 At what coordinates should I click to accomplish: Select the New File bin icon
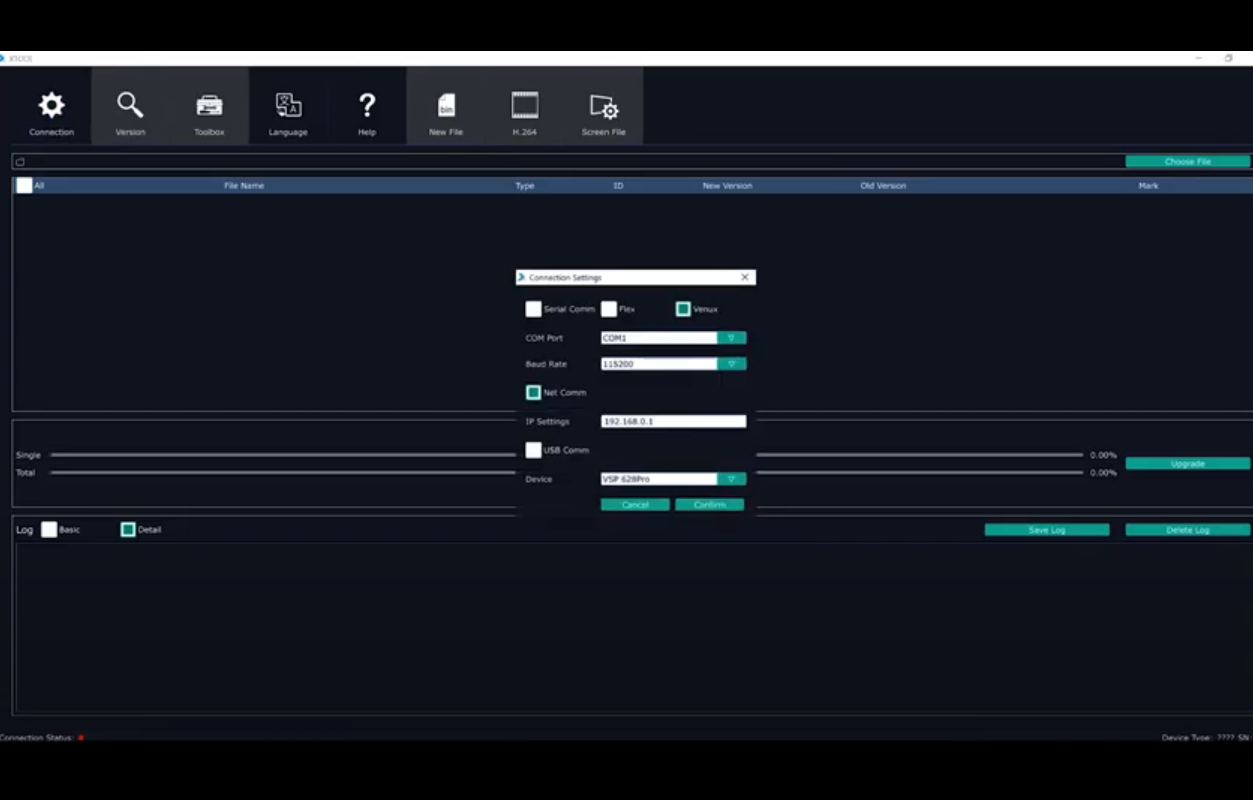(446, 106)
